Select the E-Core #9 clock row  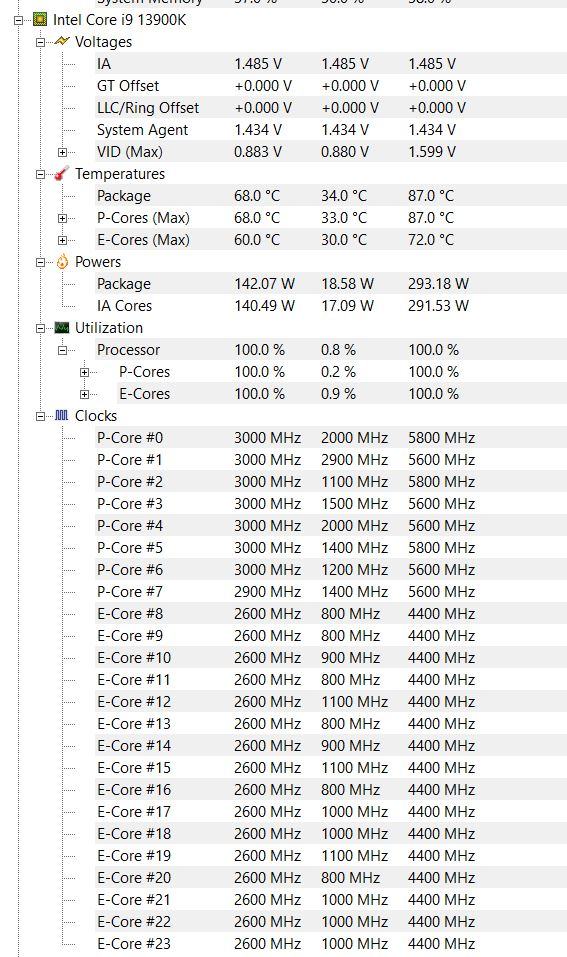coord(331,635)
